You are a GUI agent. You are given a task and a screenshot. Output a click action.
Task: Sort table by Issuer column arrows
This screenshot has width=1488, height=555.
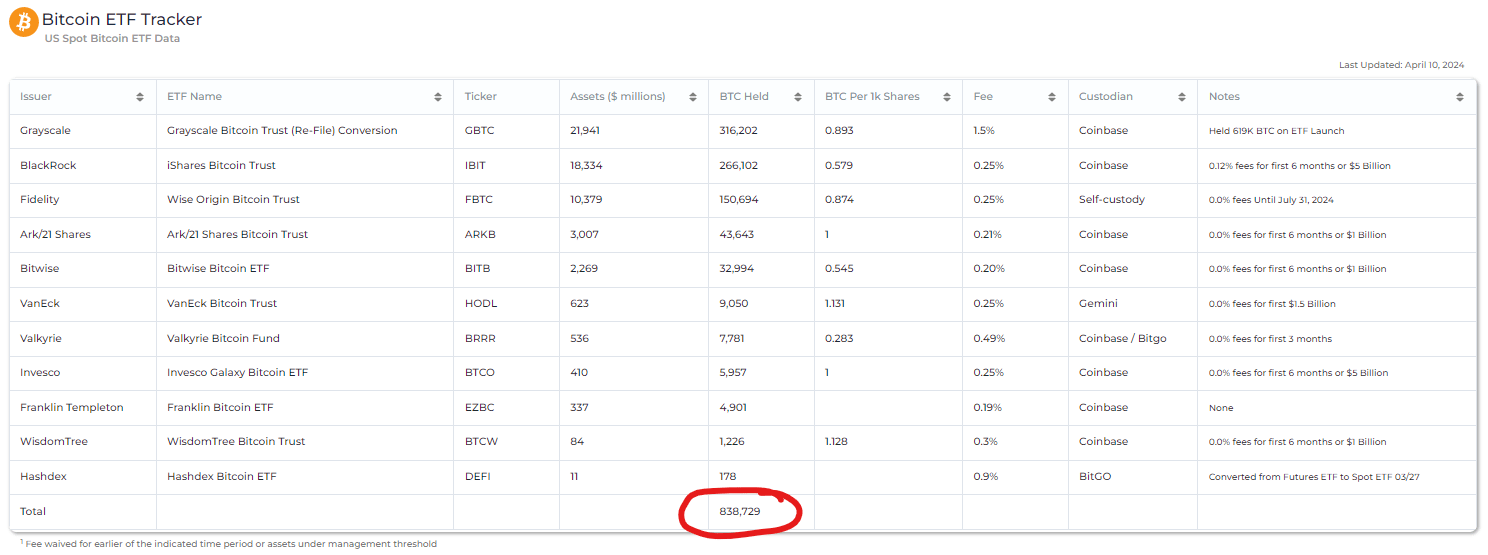[140, 97]
